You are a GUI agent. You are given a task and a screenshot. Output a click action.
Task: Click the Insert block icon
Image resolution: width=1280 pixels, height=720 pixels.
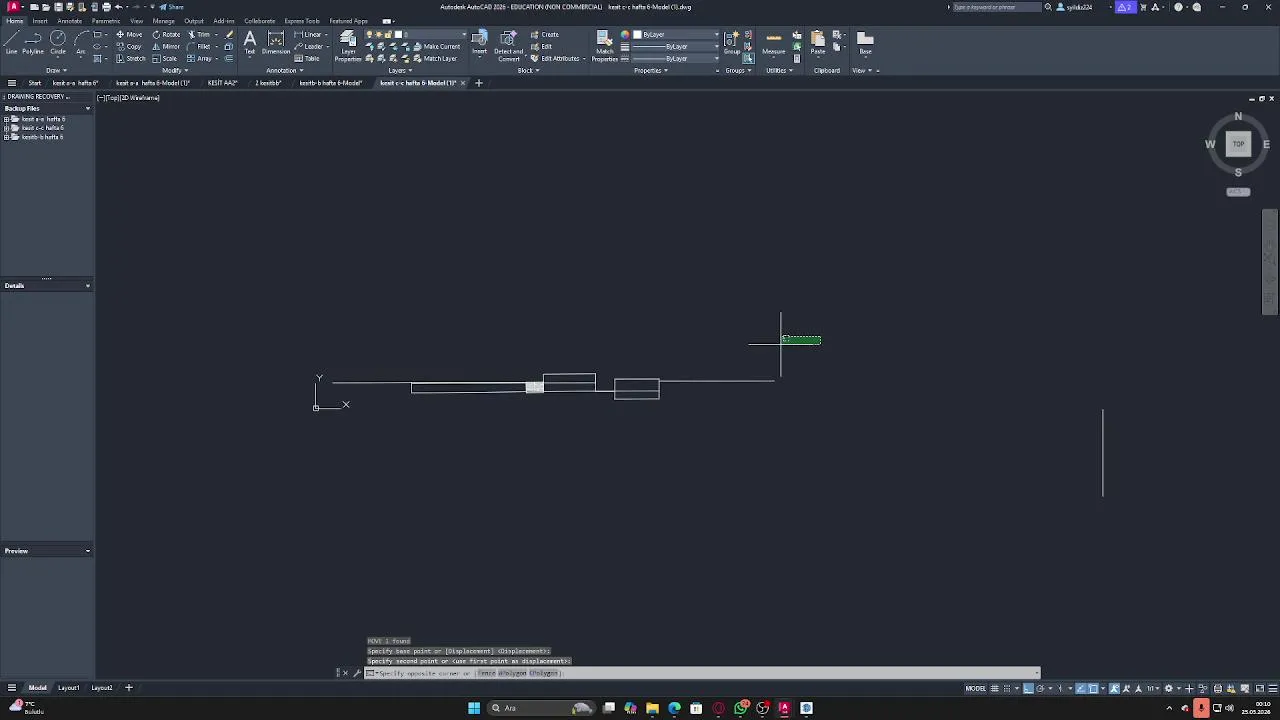click(480, 42)
